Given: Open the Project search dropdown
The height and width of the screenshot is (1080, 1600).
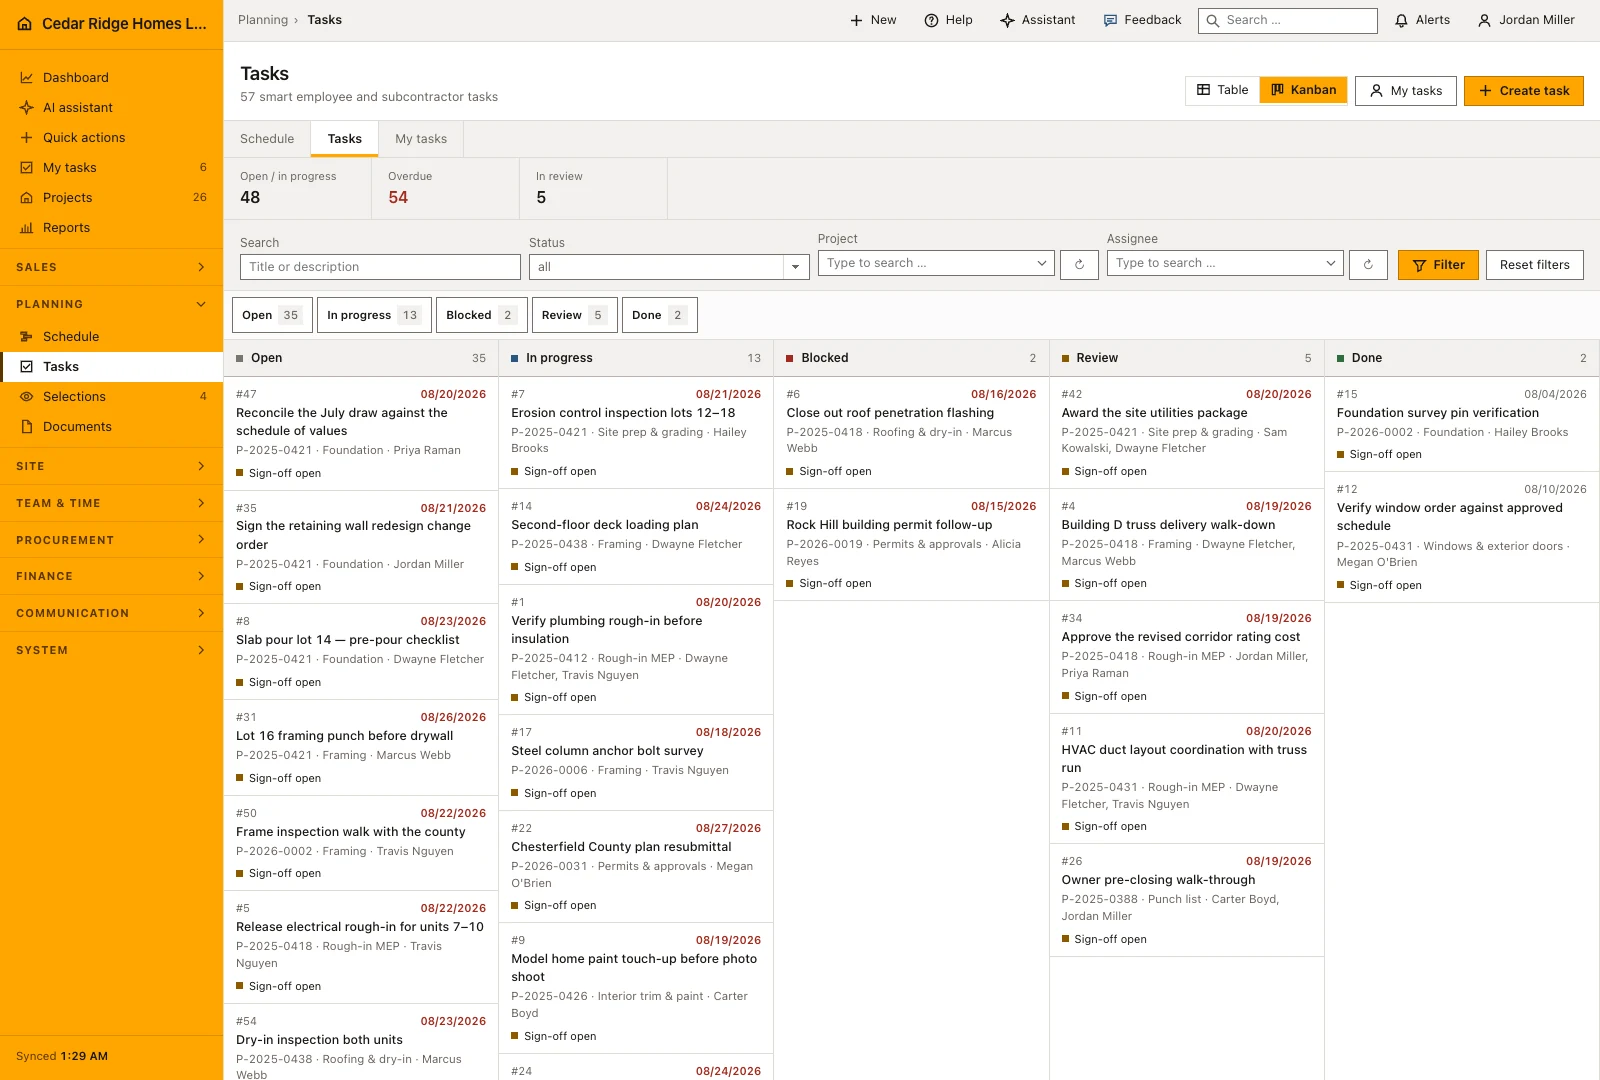Looking at the screenshot, I should [936, 263].
